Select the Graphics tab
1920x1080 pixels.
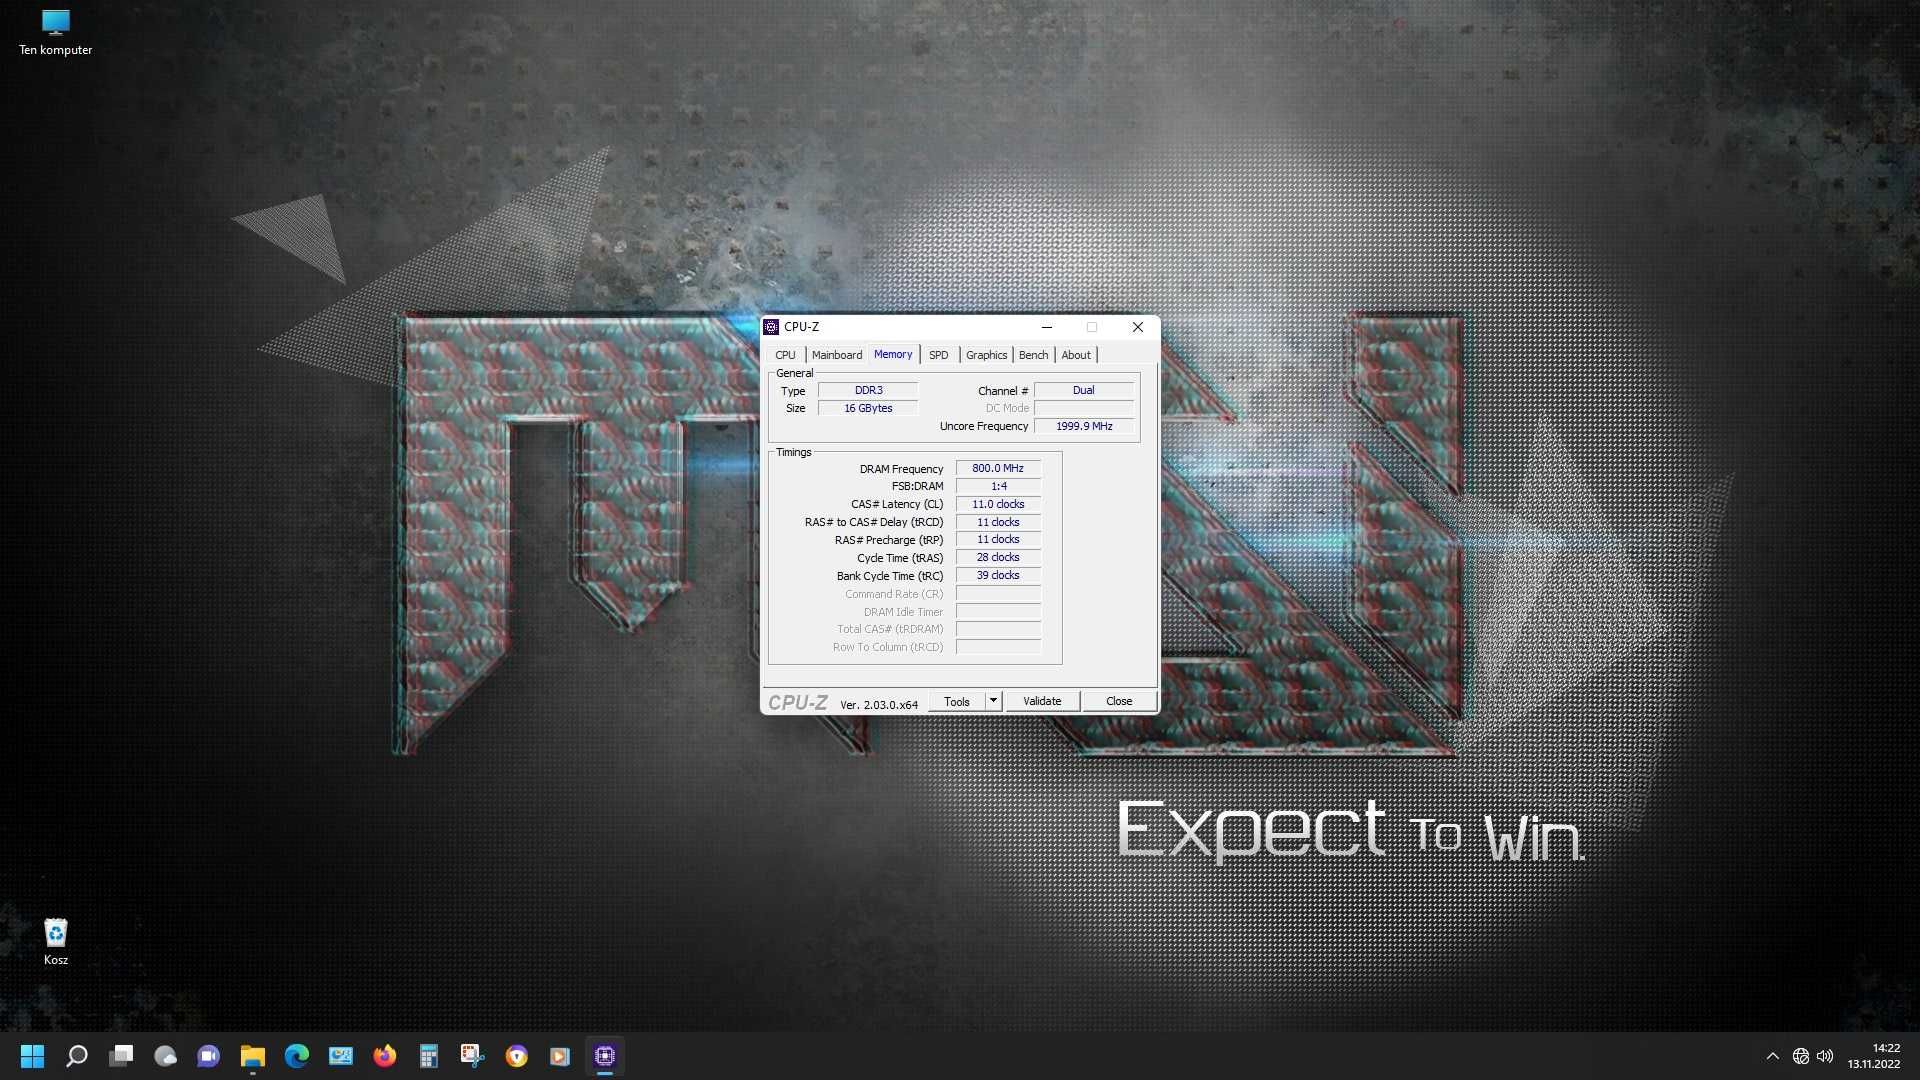coord(985,353)
